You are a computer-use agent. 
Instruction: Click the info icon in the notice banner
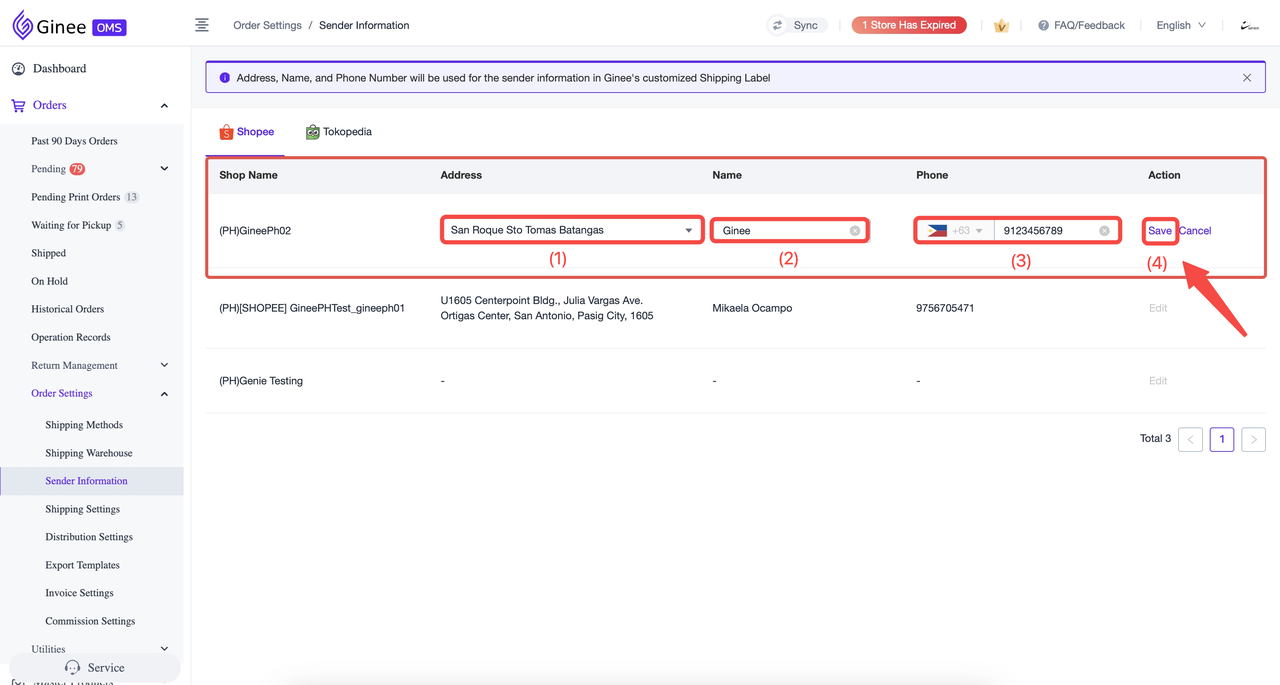point(224,77)
